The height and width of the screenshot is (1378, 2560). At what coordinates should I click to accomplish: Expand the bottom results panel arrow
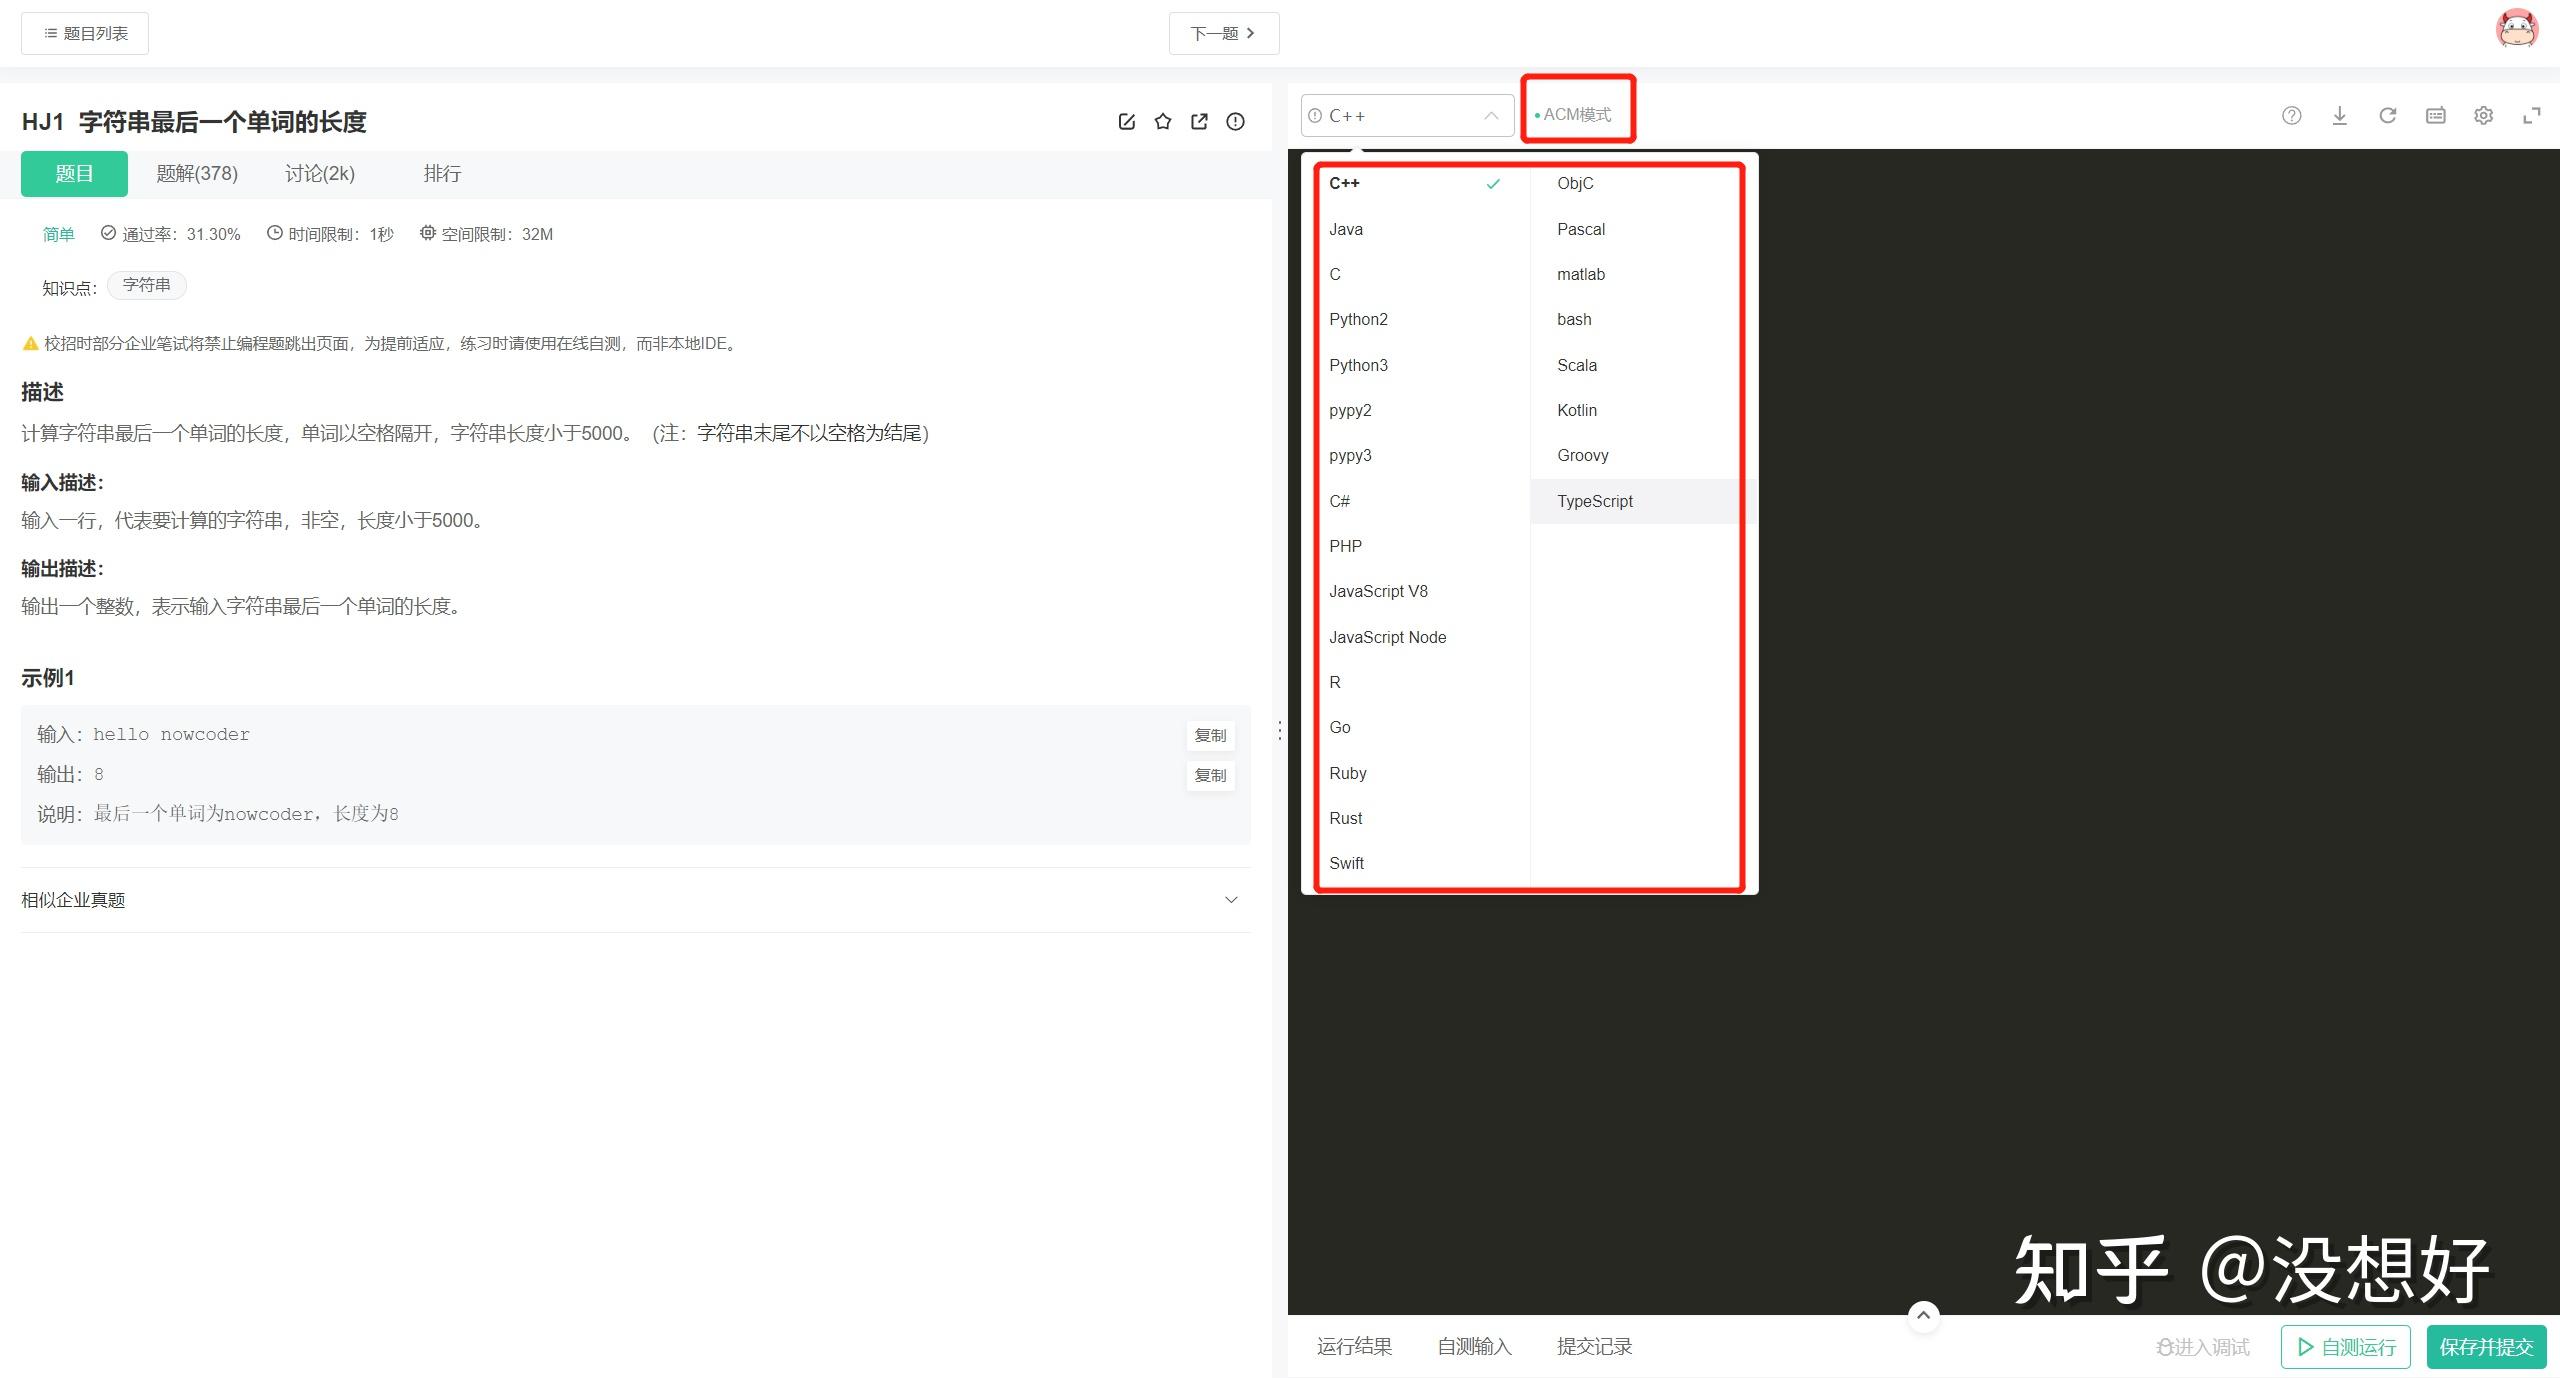click(x=1923, y=1316)
